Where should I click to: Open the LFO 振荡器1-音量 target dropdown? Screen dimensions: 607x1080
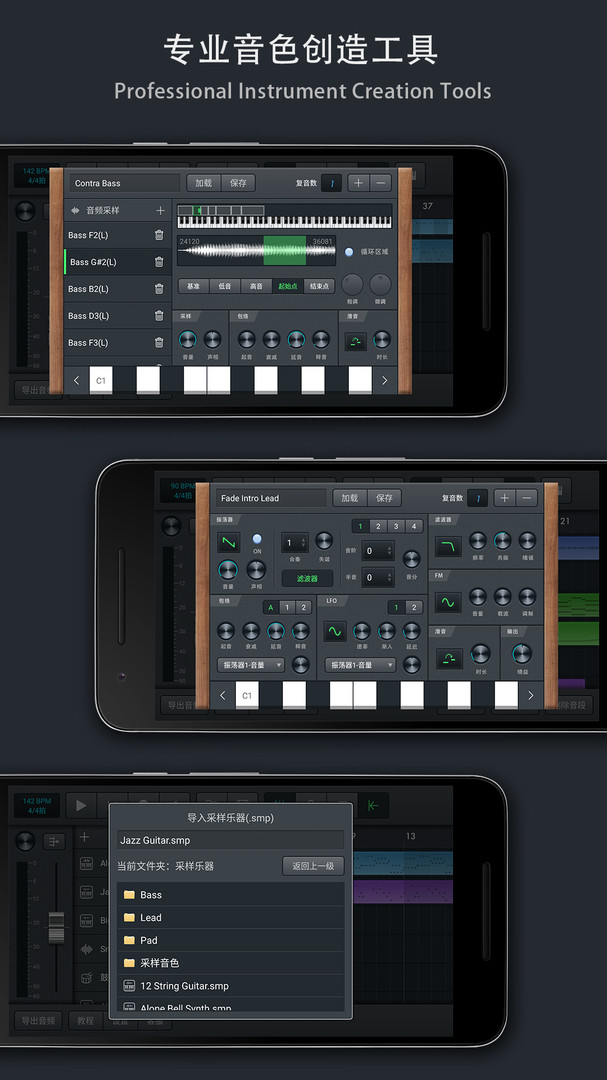[360, 665]
